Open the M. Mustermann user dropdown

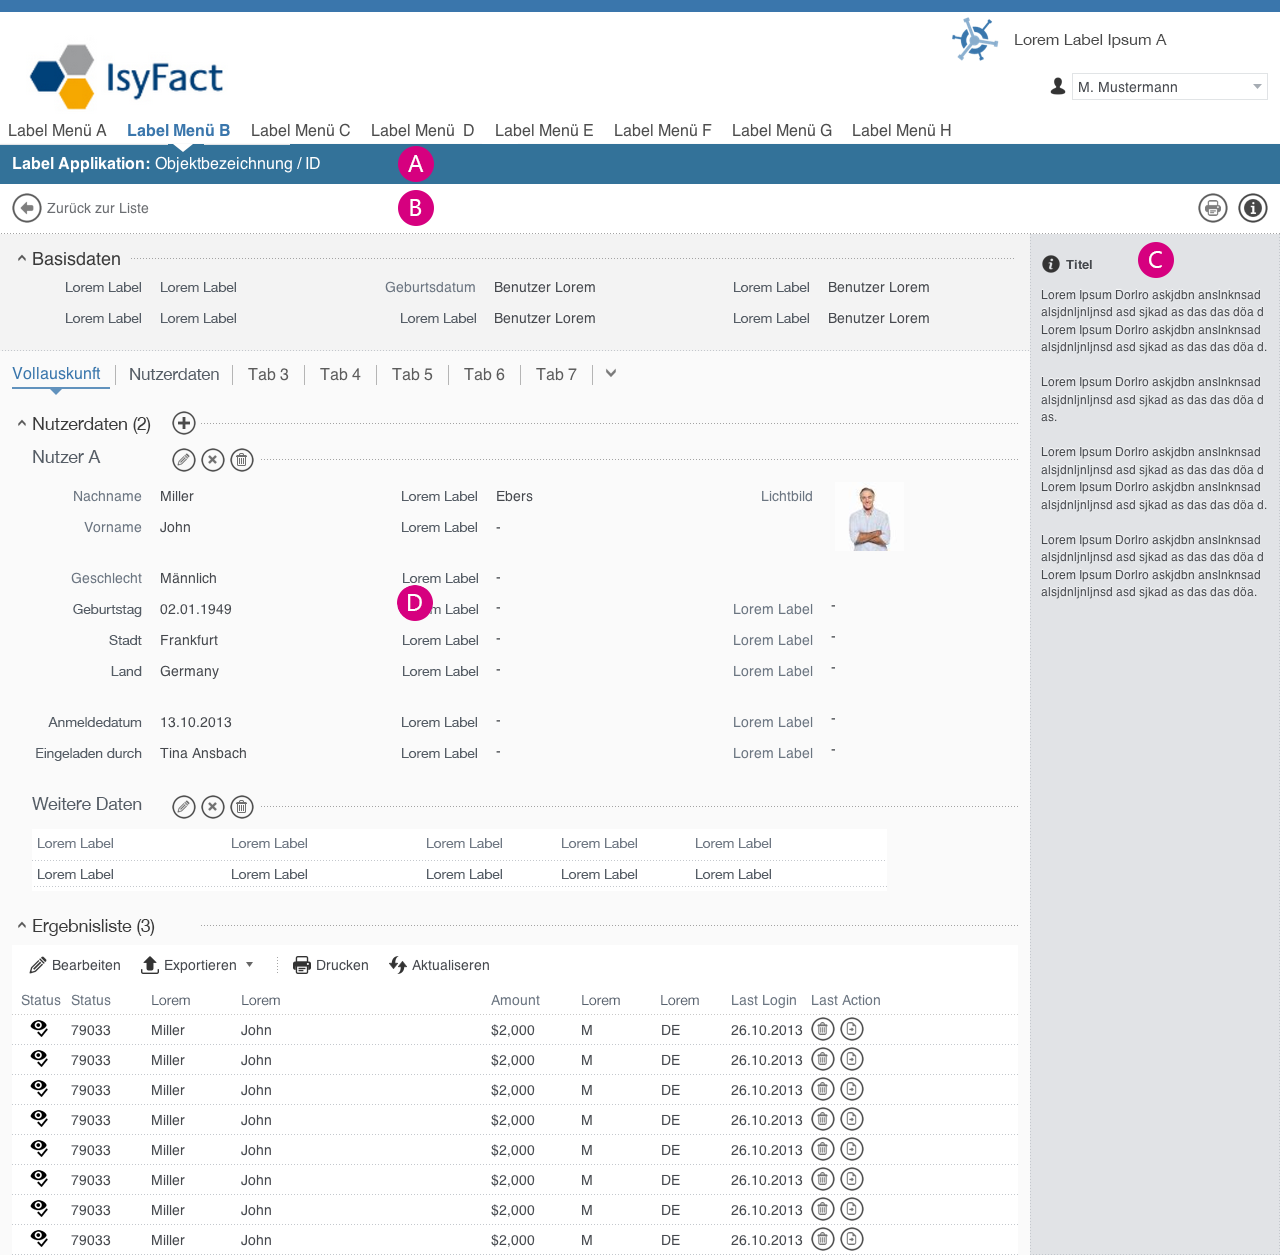[1168, 87]
